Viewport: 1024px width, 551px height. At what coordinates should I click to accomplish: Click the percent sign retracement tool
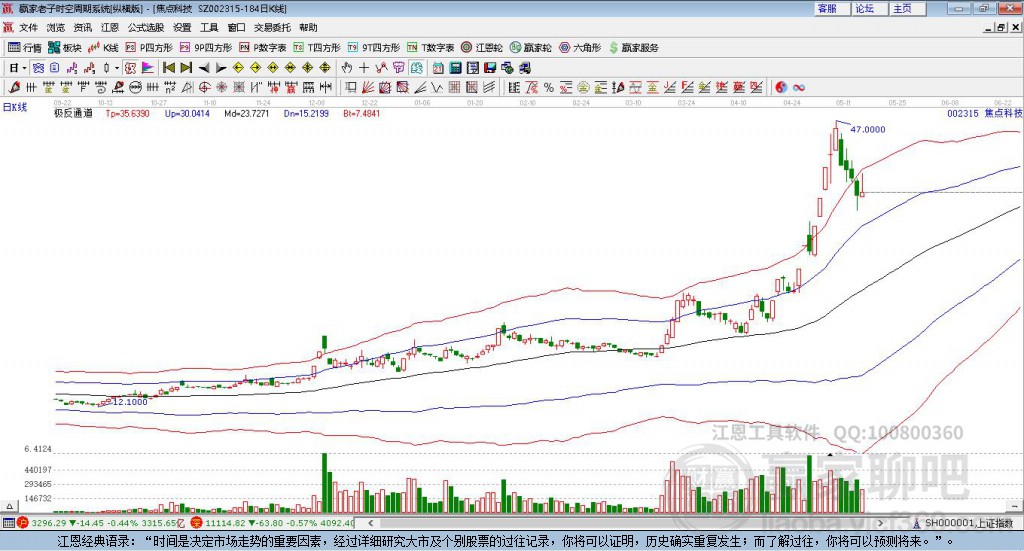[x=549, y=87]
